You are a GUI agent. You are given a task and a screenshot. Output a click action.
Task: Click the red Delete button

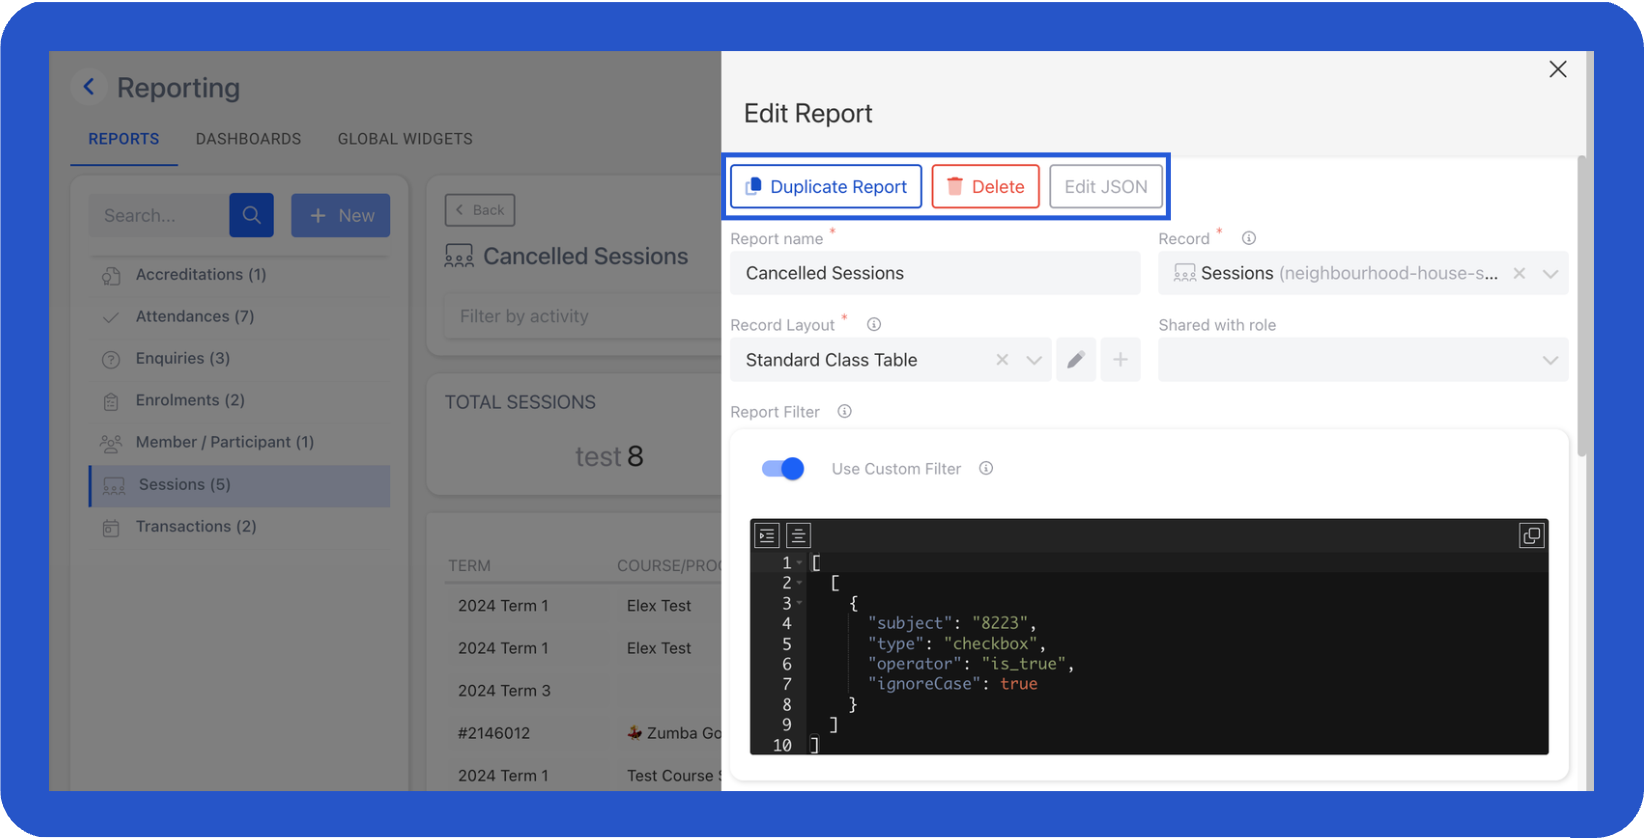(x=985, y=187)
